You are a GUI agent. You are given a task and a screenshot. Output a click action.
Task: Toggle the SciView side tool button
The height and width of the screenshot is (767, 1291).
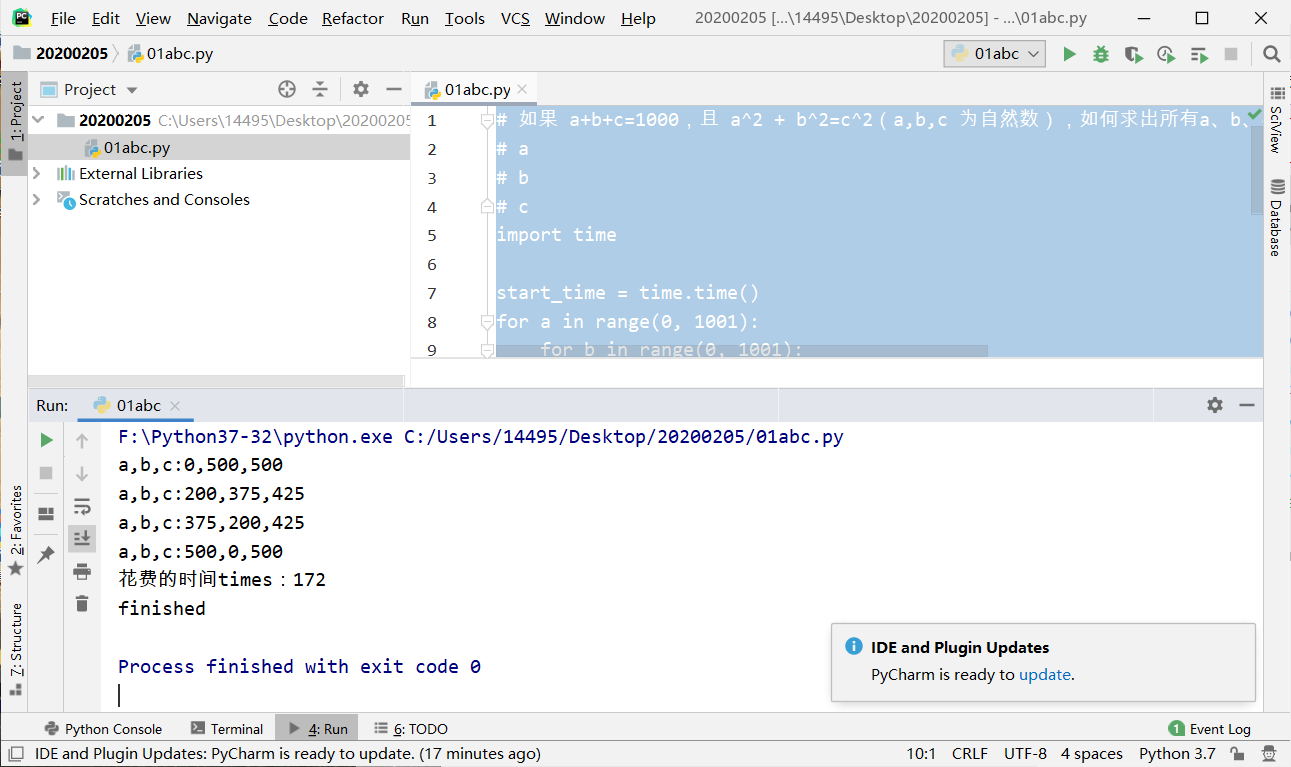1277,119
